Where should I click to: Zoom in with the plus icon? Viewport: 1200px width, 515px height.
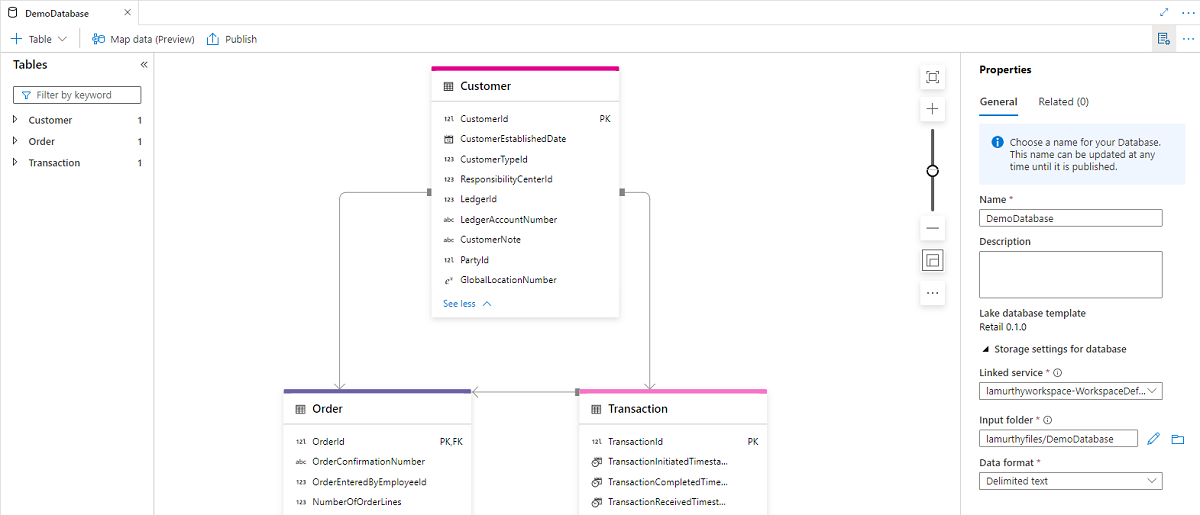pos(933,108)
